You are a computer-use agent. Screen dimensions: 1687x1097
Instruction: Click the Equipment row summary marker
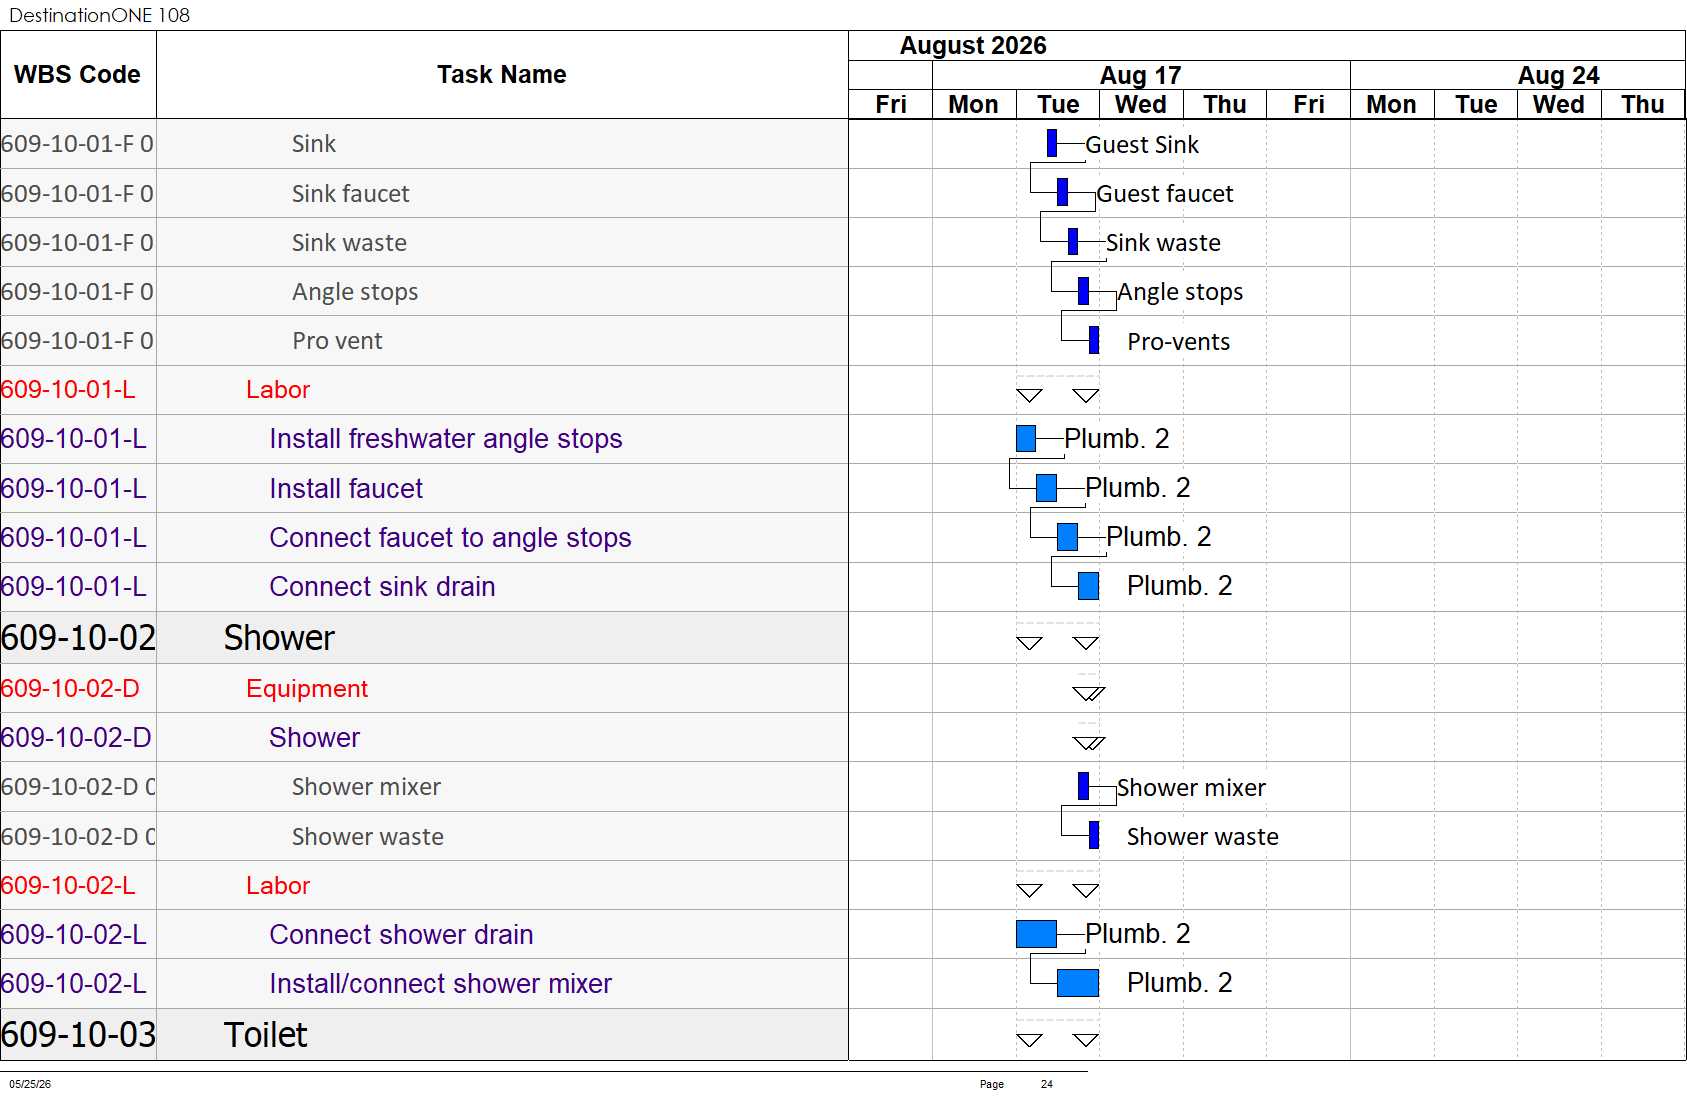point(1088,693)
